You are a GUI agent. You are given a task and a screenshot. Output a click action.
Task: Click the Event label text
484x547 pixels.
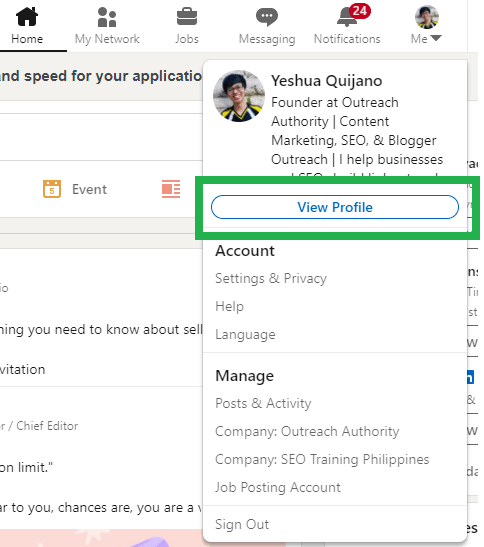pos(89,189)
